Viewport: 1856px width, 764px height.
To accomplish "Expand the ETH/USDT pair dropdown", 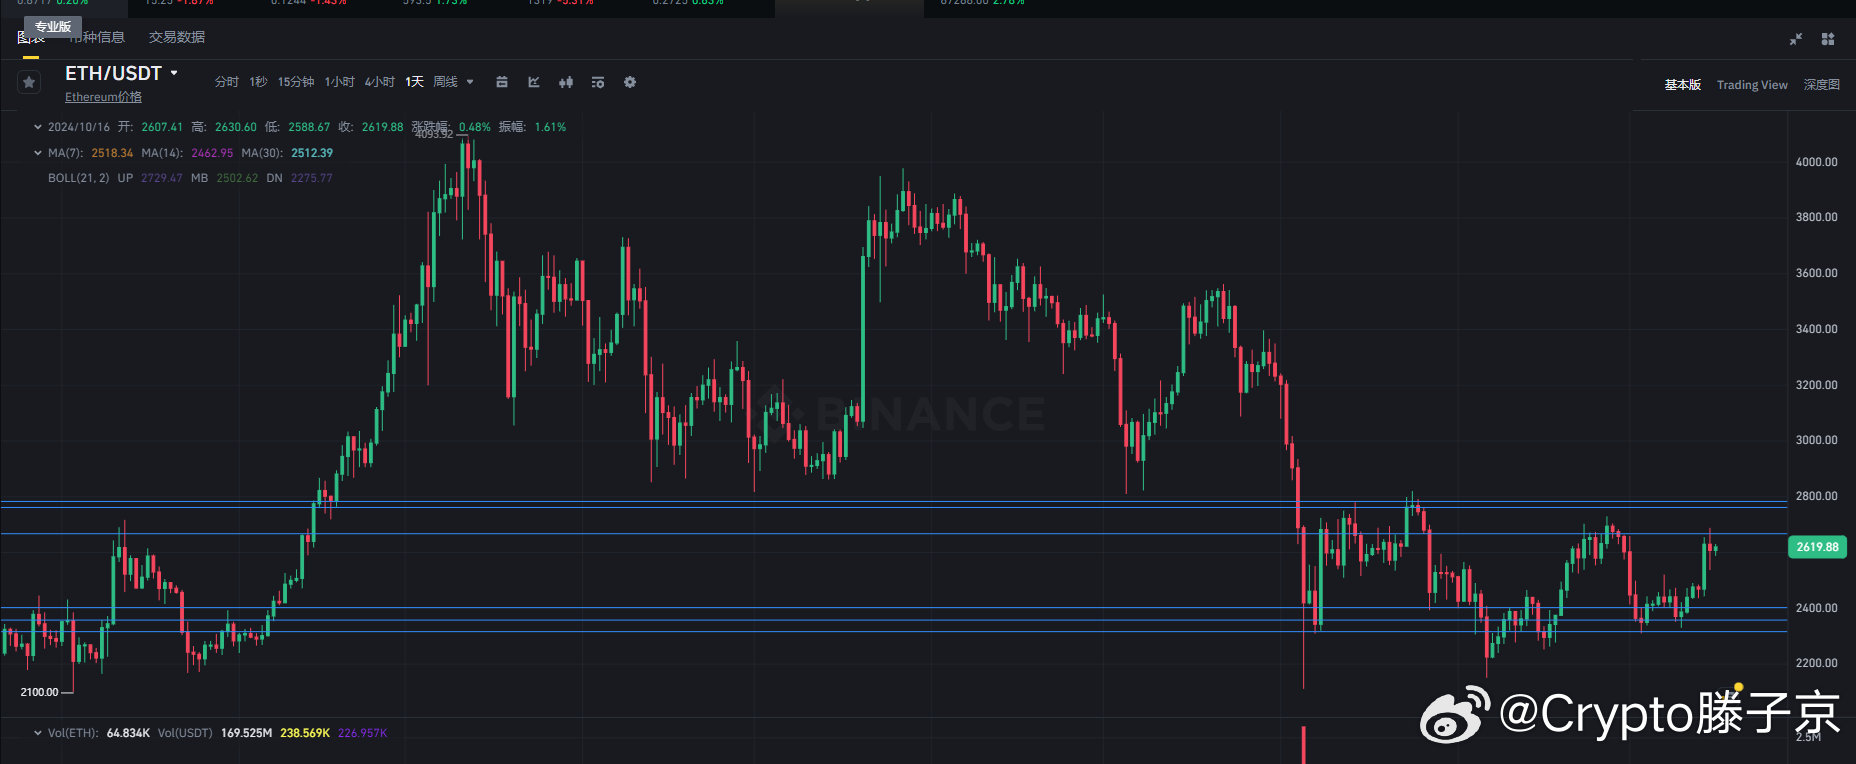I will click(174, 73).
